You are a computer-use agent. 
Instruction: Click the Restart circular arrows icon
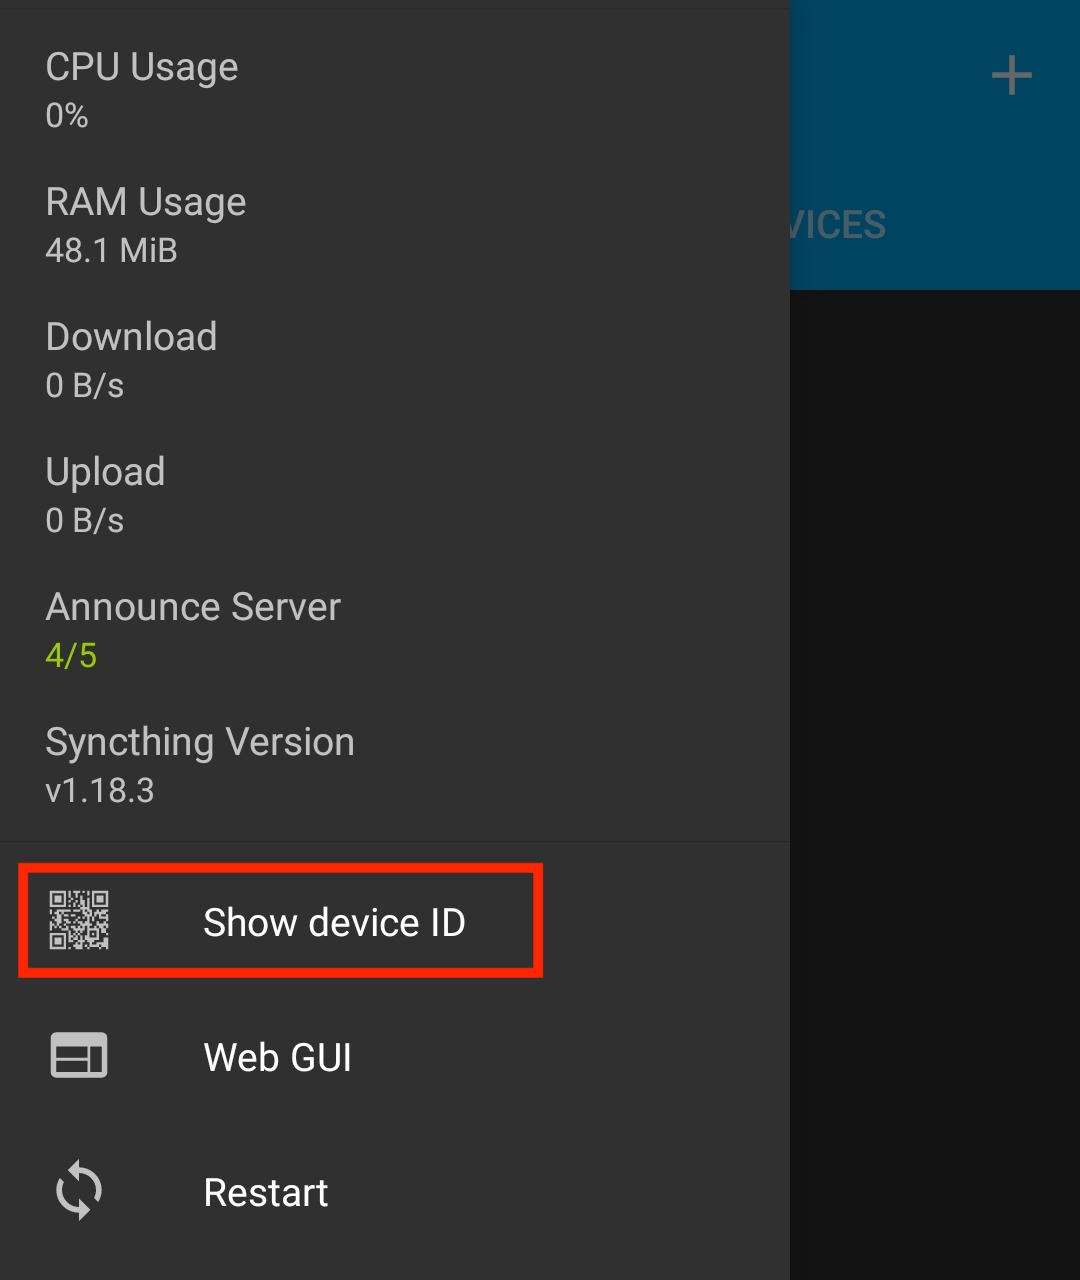pyautogui.click(x=79, y=1191)
